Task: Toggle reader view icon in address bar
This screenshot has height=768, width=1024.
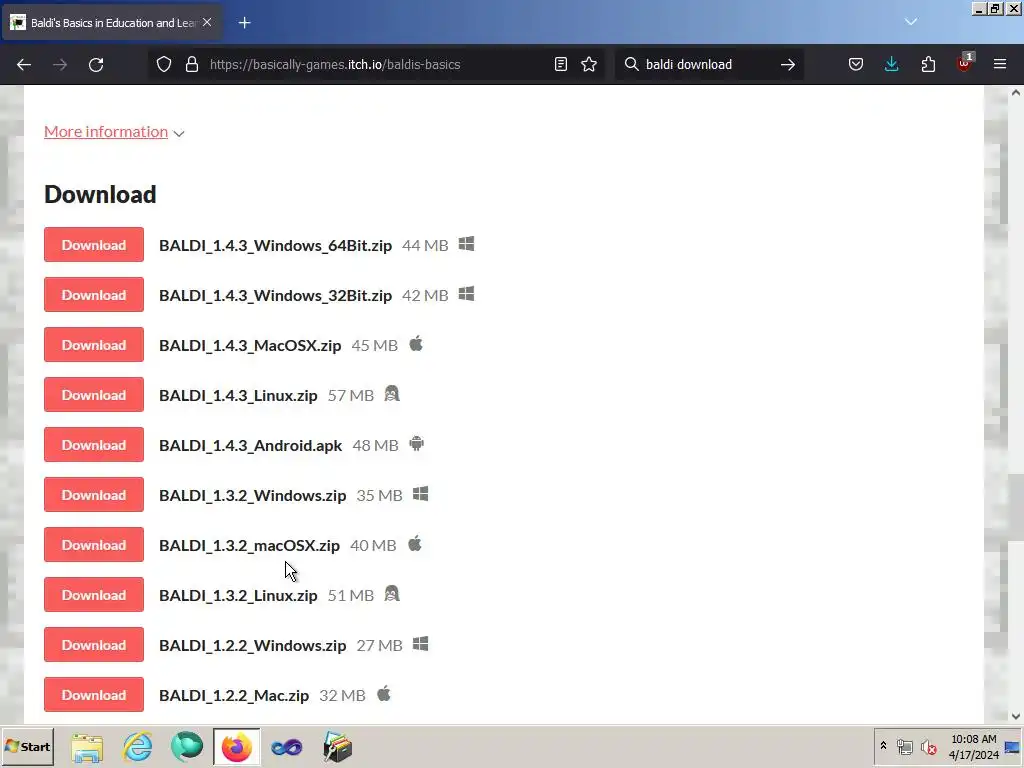Action: click(560, 64)
